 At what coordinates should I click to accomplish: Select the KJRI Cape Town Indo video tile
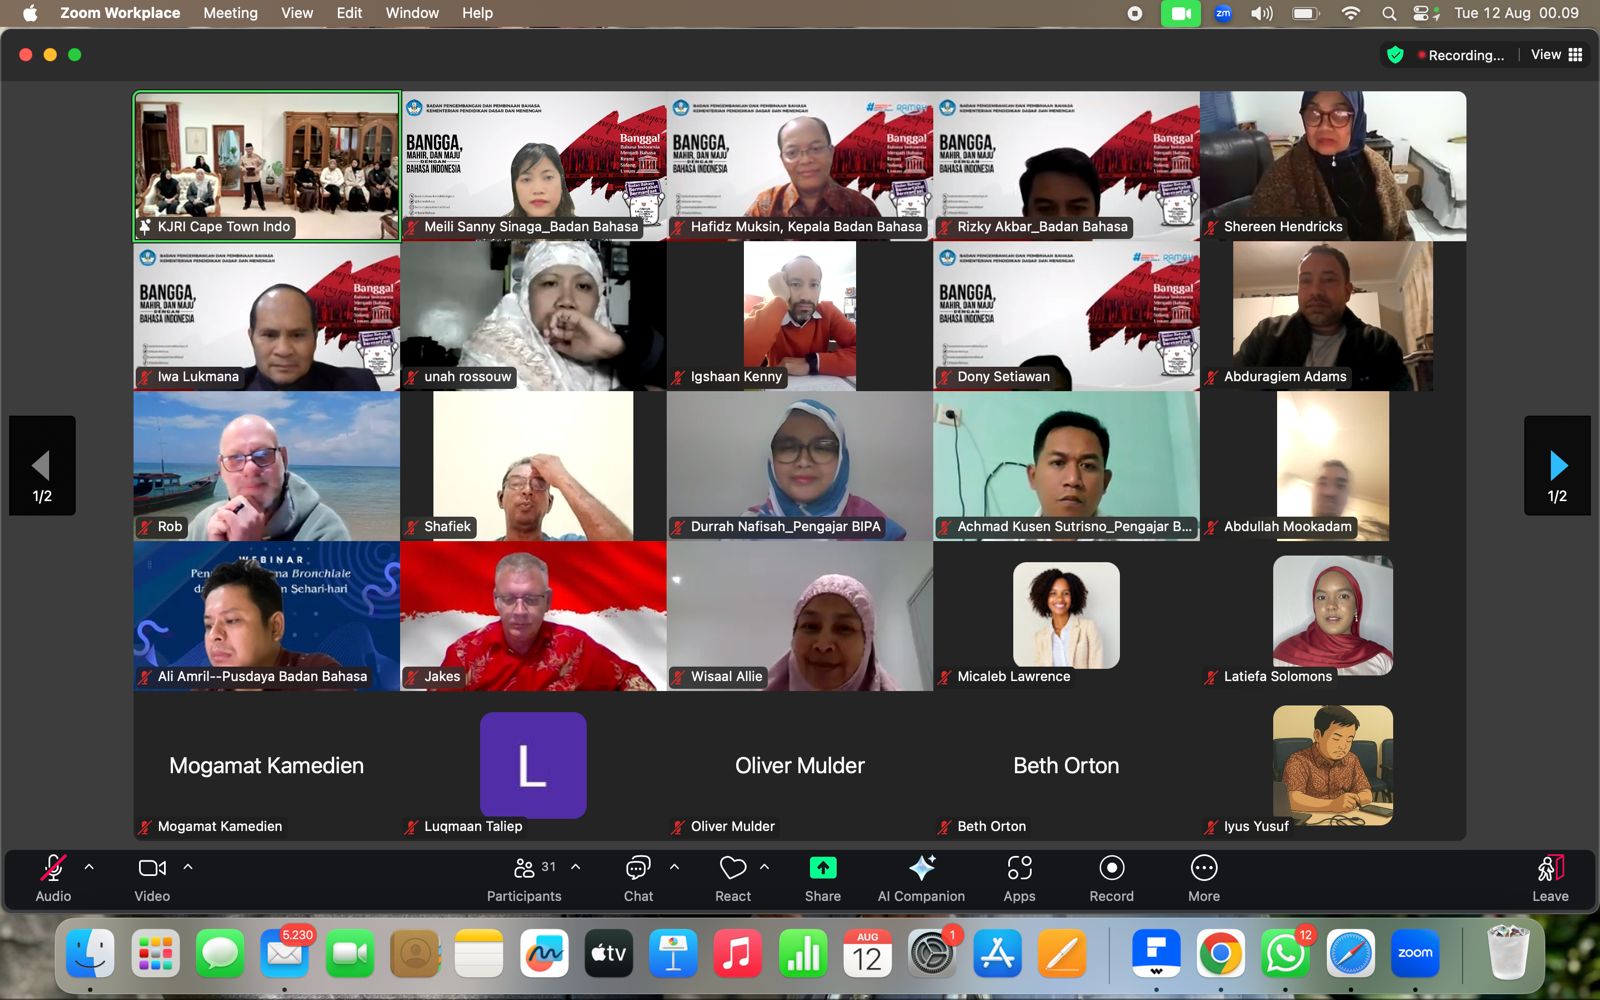(x=267, y=166)
